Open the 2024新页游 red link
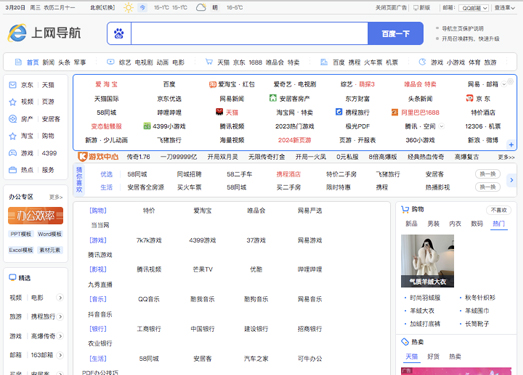The height and width of the screenshot is (375, 523). (x=295, y=140)
